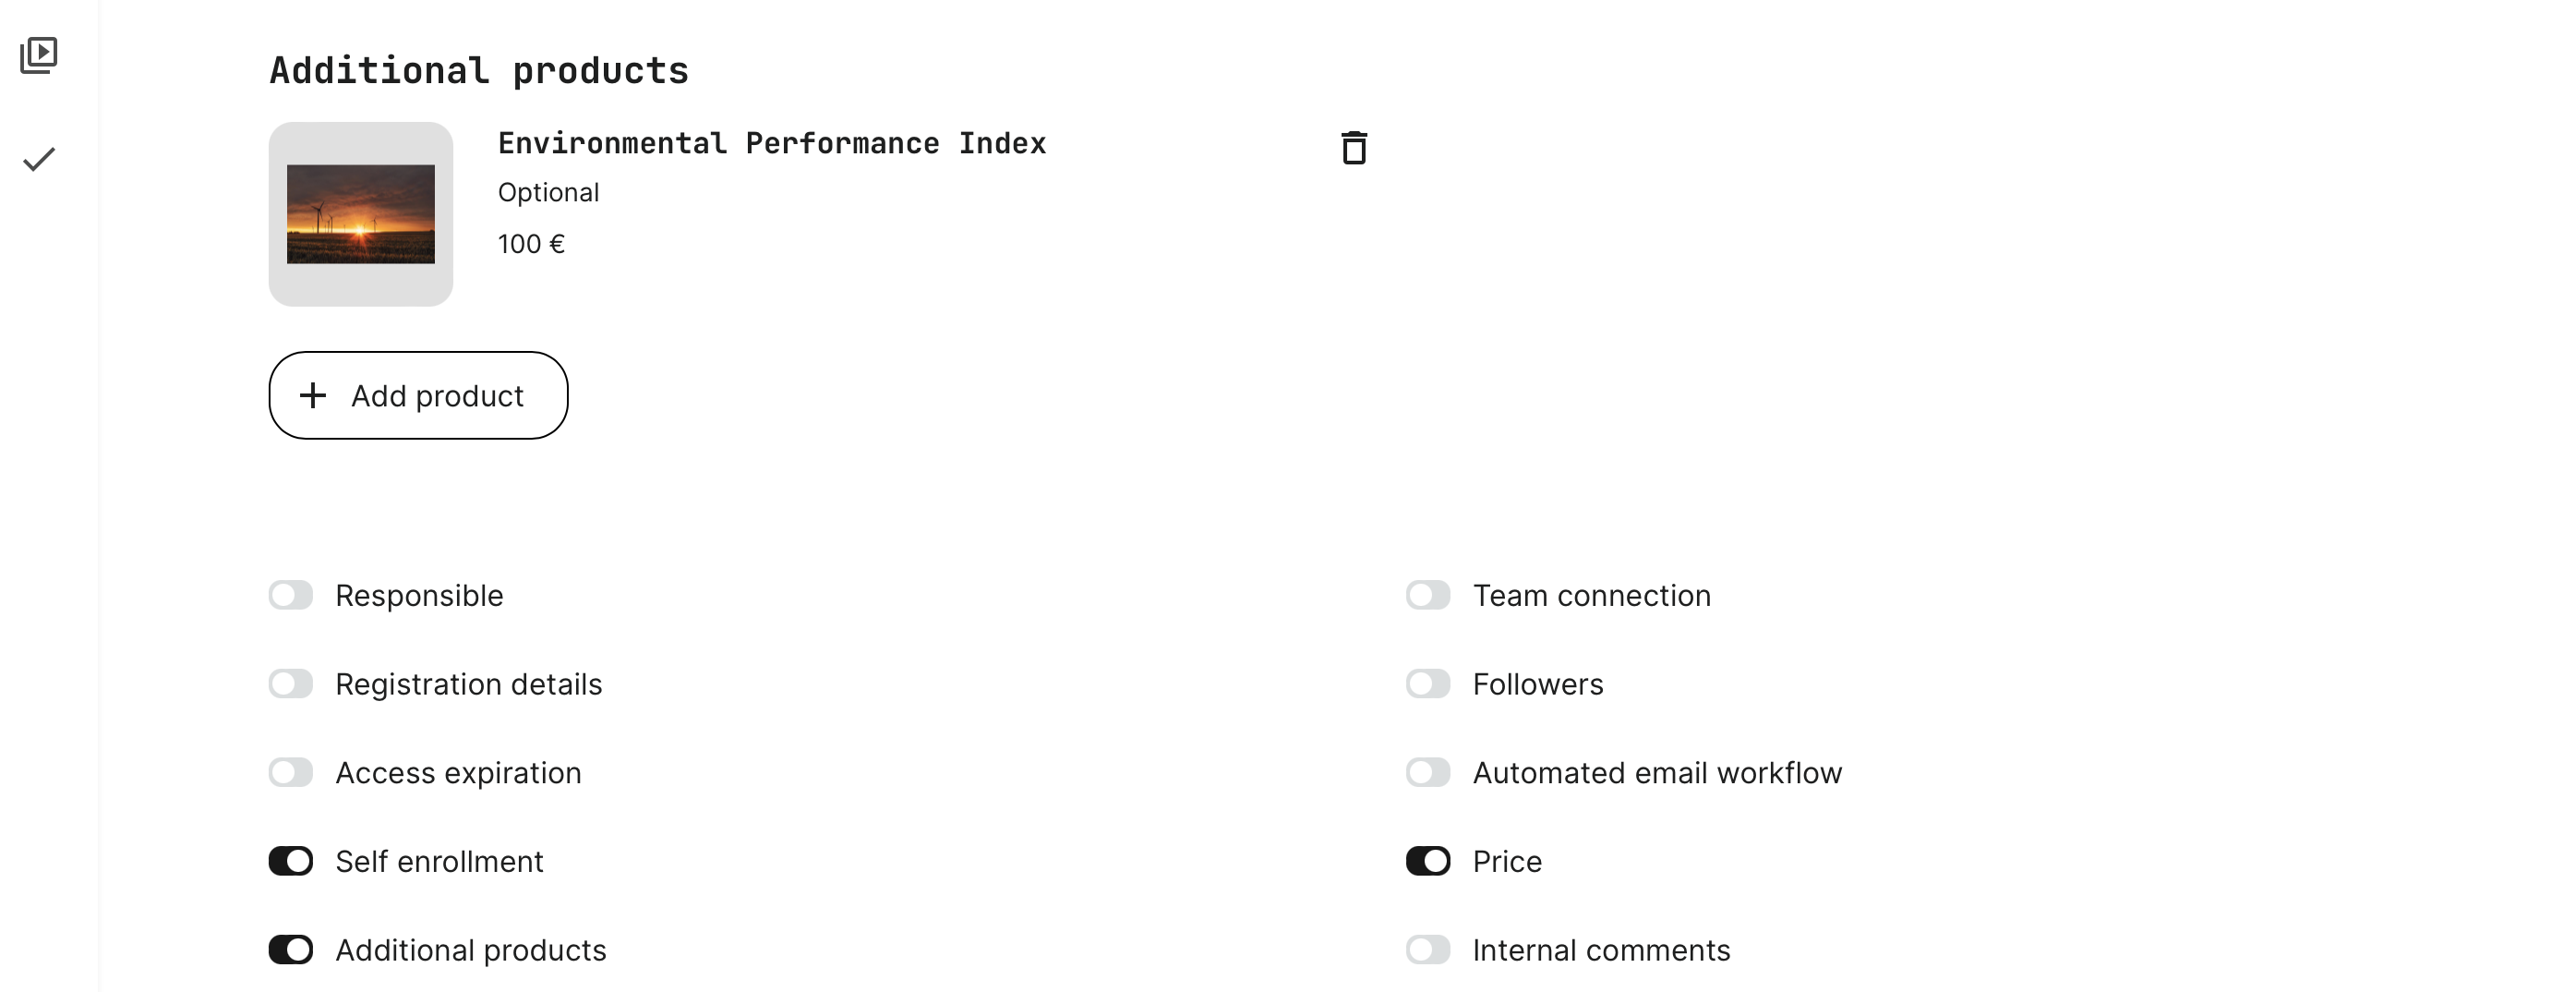Switch on the Followers toggle
The image size is (2576, 992).
(x=1428, y=684)
